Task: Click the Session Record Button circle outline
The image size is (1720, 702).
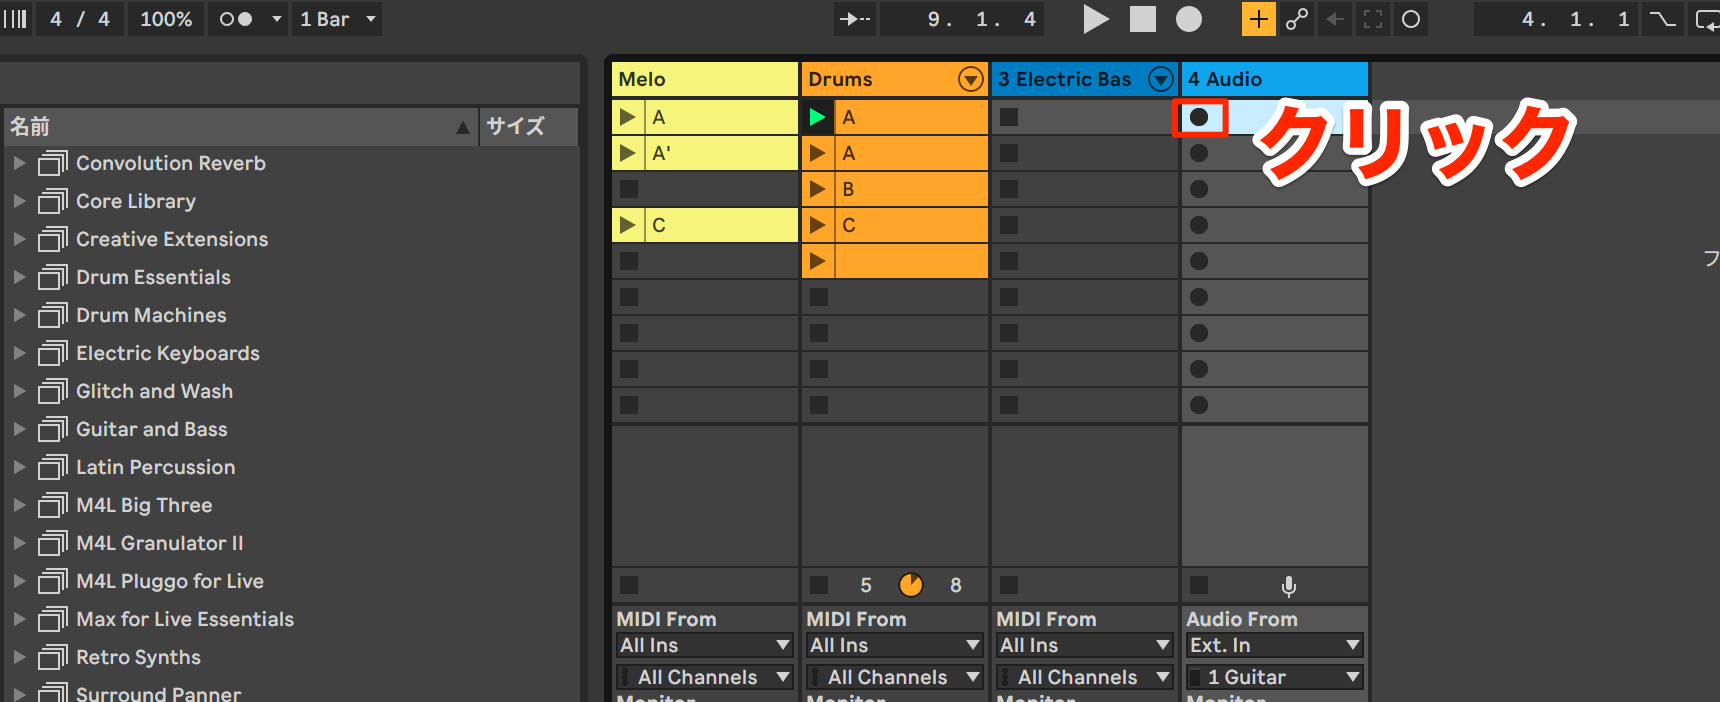Action: (1411, 19)
